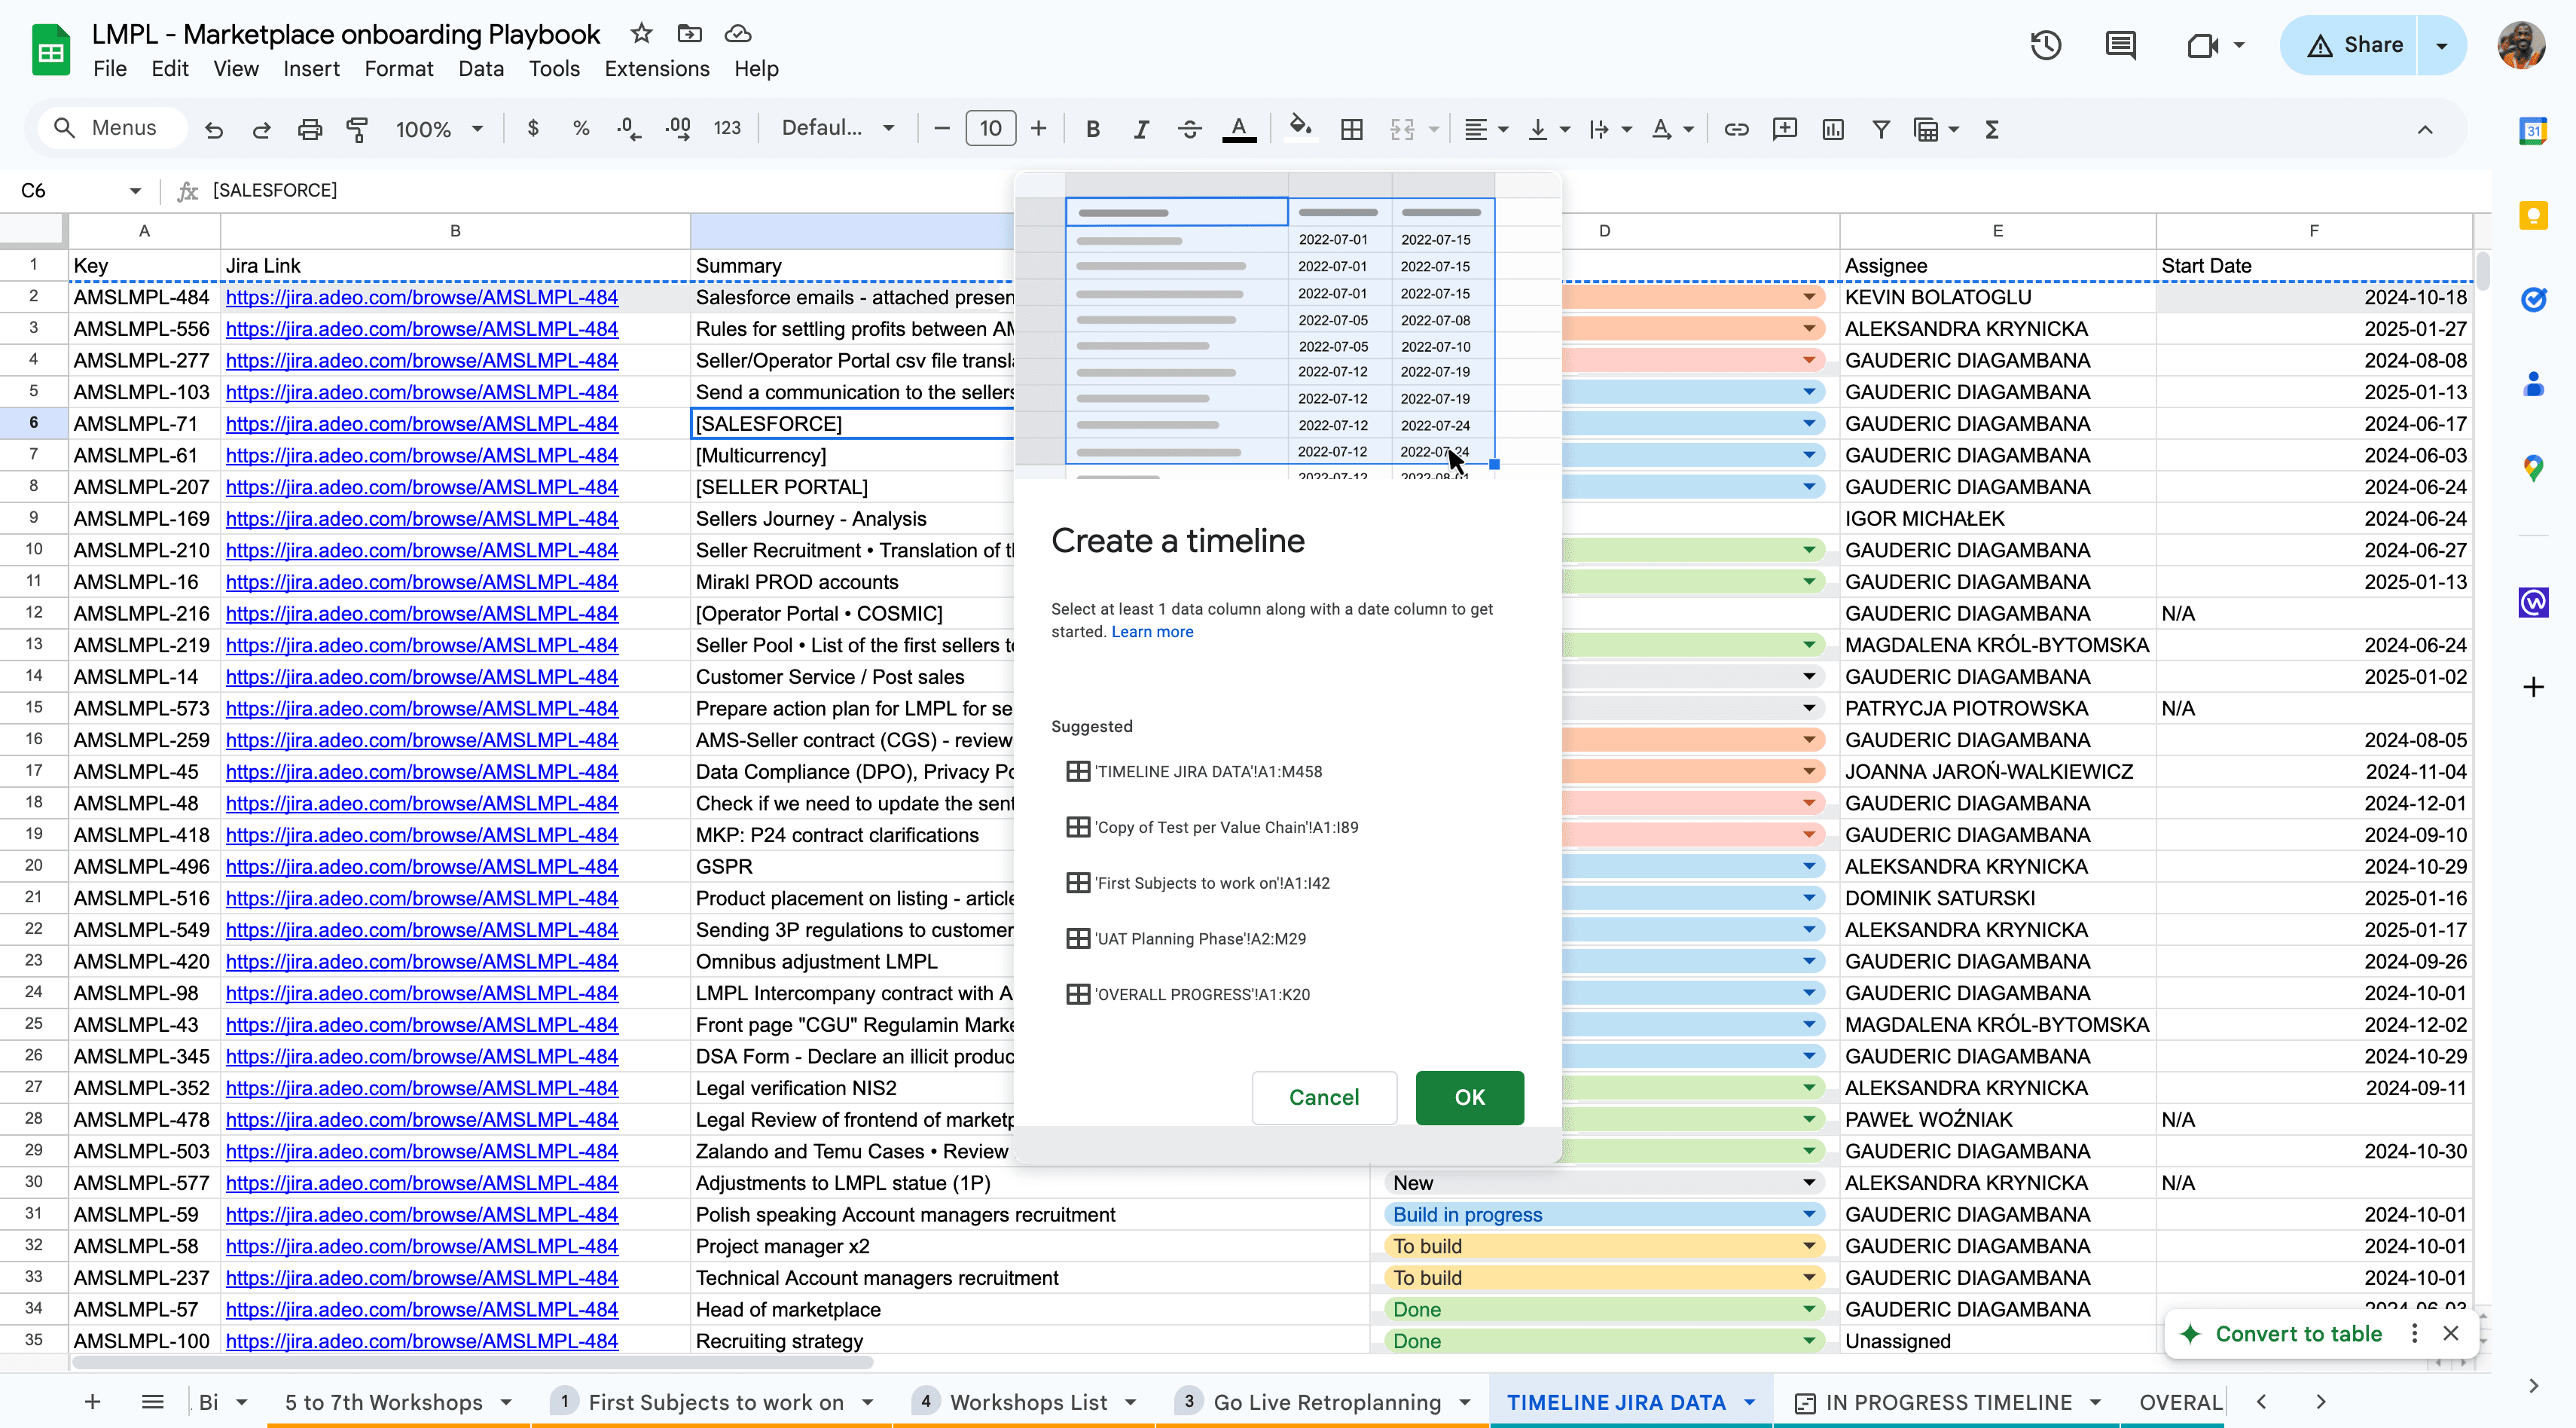Toggle italic formatting
The width and height of the screenshot is (2576, 1428).
pos(1141,129)
